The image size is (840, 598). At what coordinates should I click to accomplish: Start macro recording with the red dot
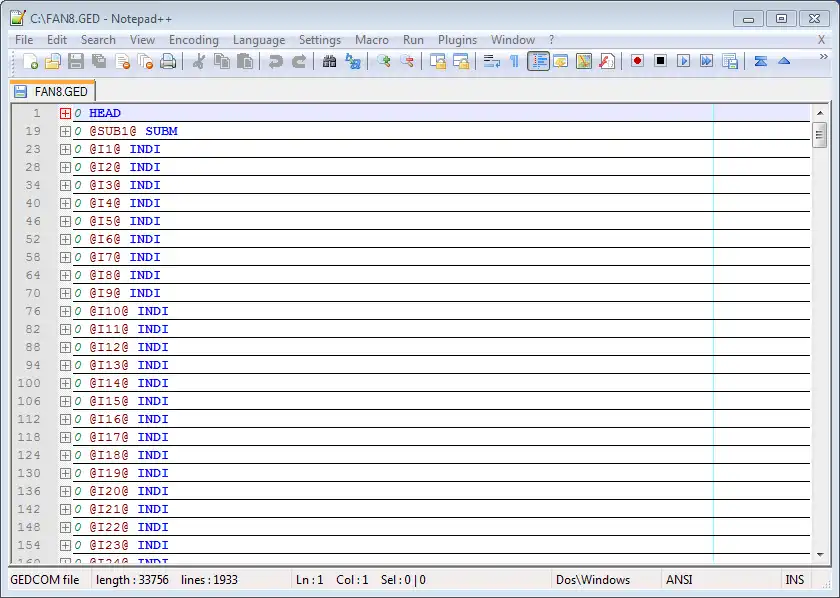point(637,61)
